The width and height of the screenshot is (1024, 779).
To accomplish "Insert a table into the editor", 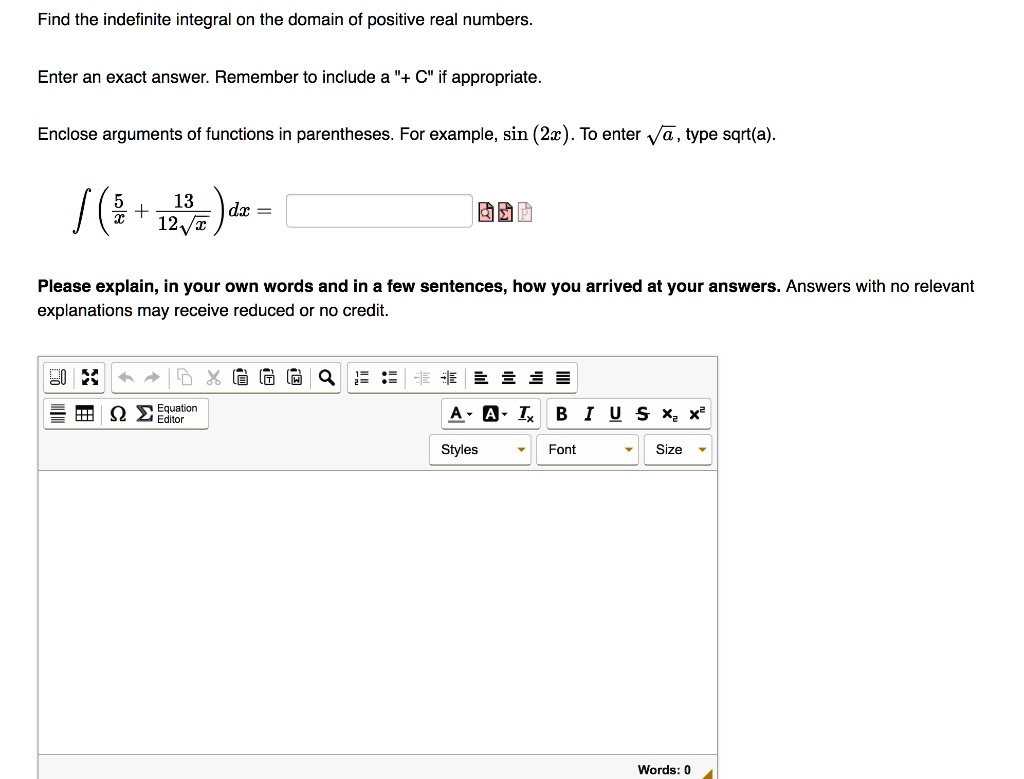I will [x=84, y=413].
